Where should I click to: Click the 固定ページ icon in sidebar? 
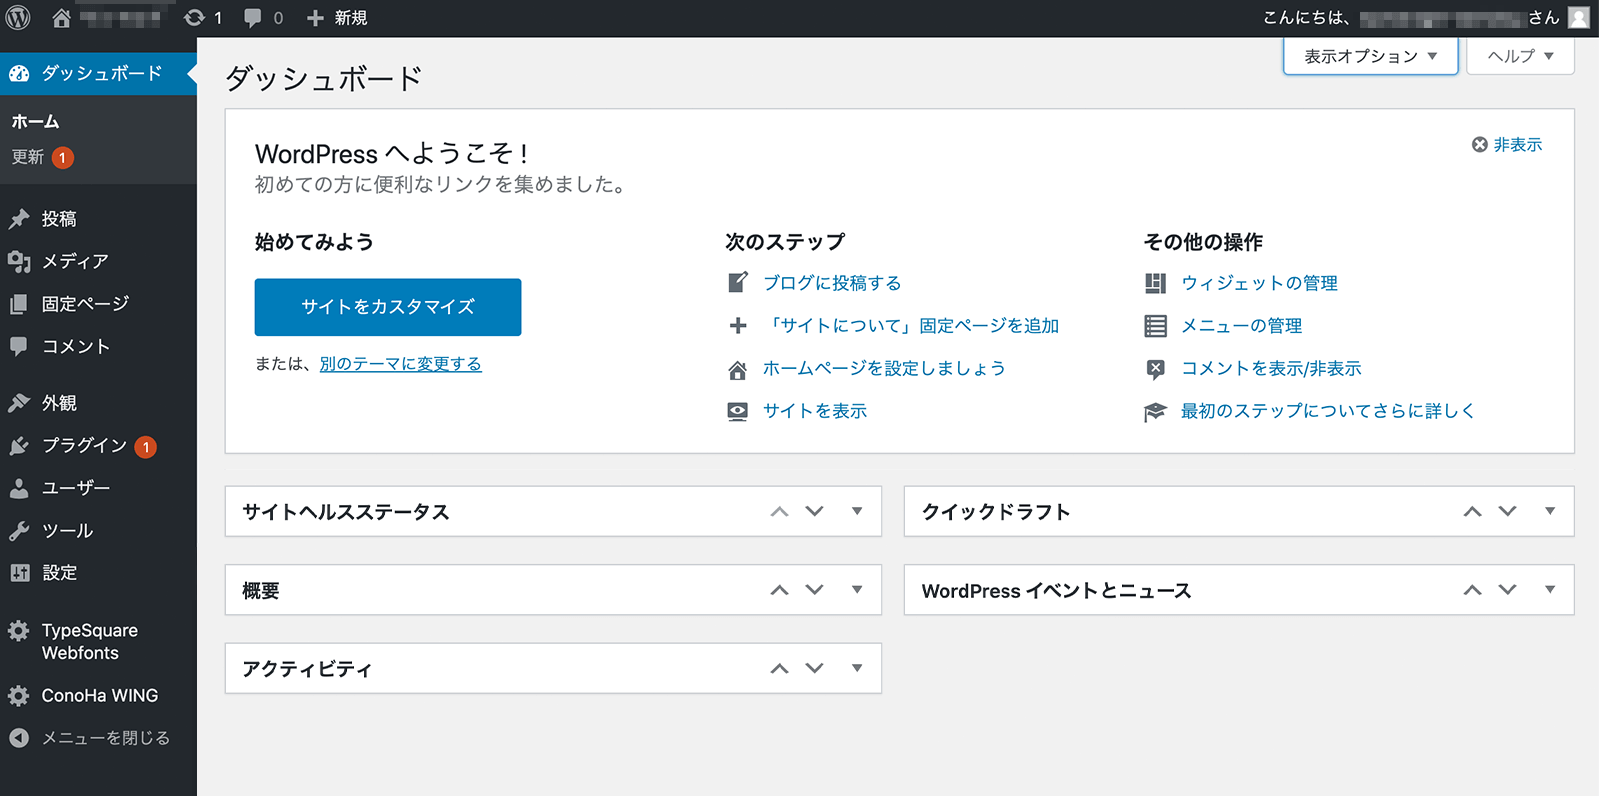pyautogui.click(x=19, y=304)
